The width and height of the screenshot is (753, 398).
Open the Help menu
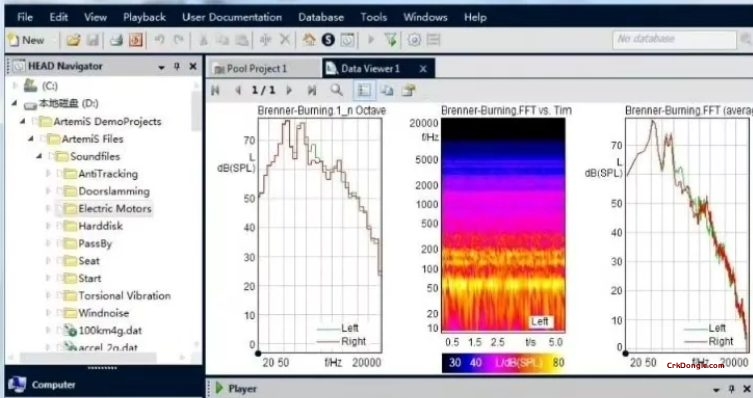[475, 17]
